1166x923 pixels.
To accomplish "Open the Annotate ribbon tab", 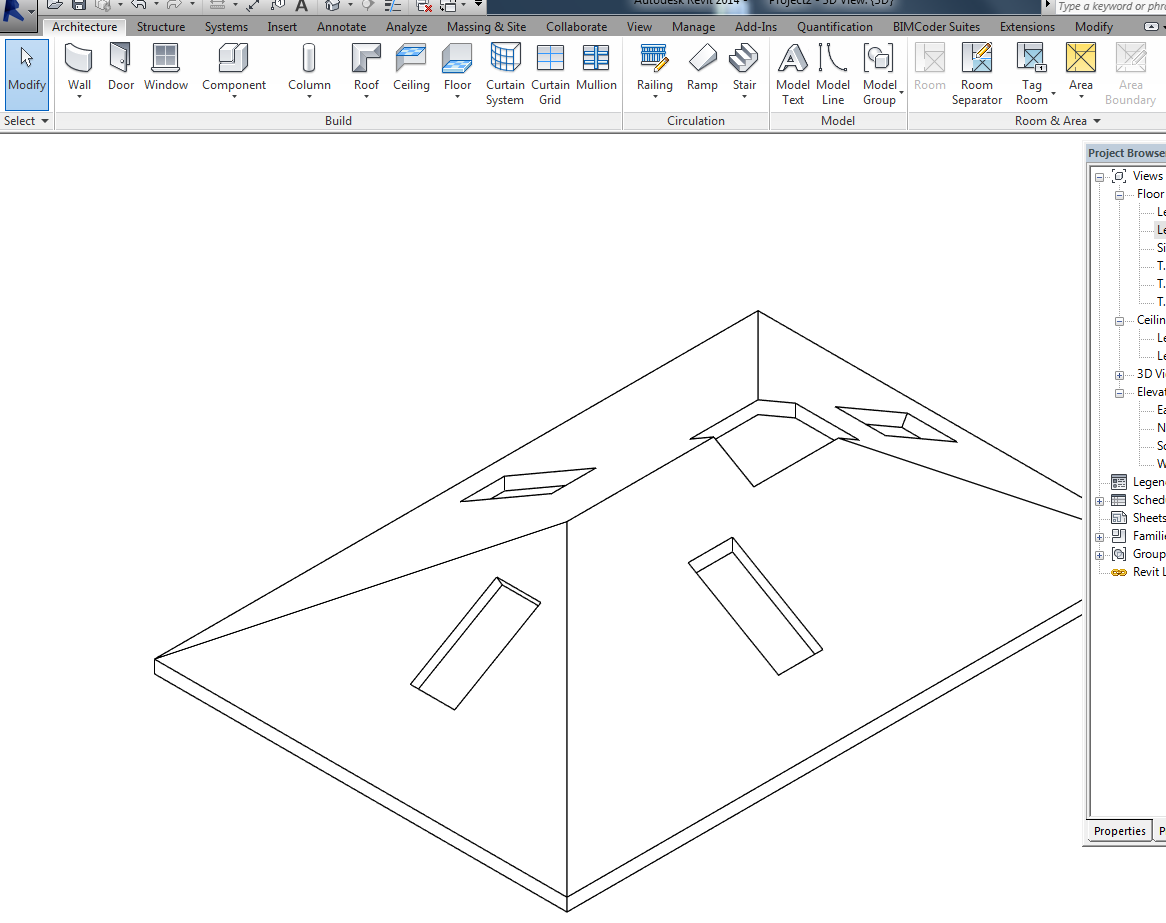I will pyautogui.click(x=341, y=27).
